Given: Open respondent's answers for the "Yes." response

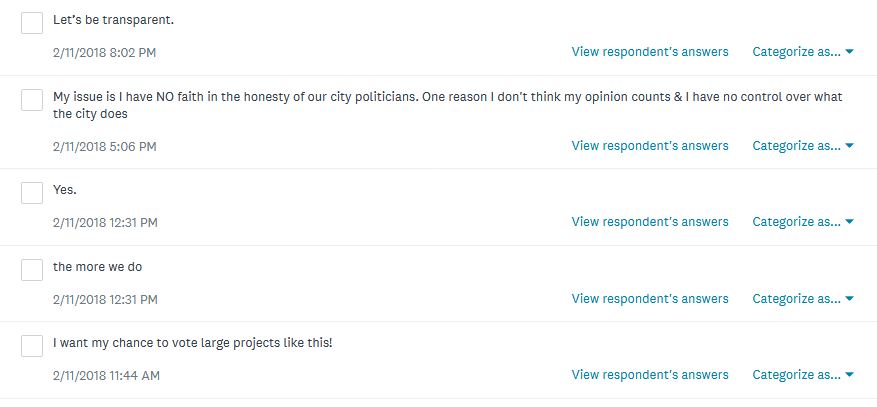Looking at the screenshot, I should (650, 222).
